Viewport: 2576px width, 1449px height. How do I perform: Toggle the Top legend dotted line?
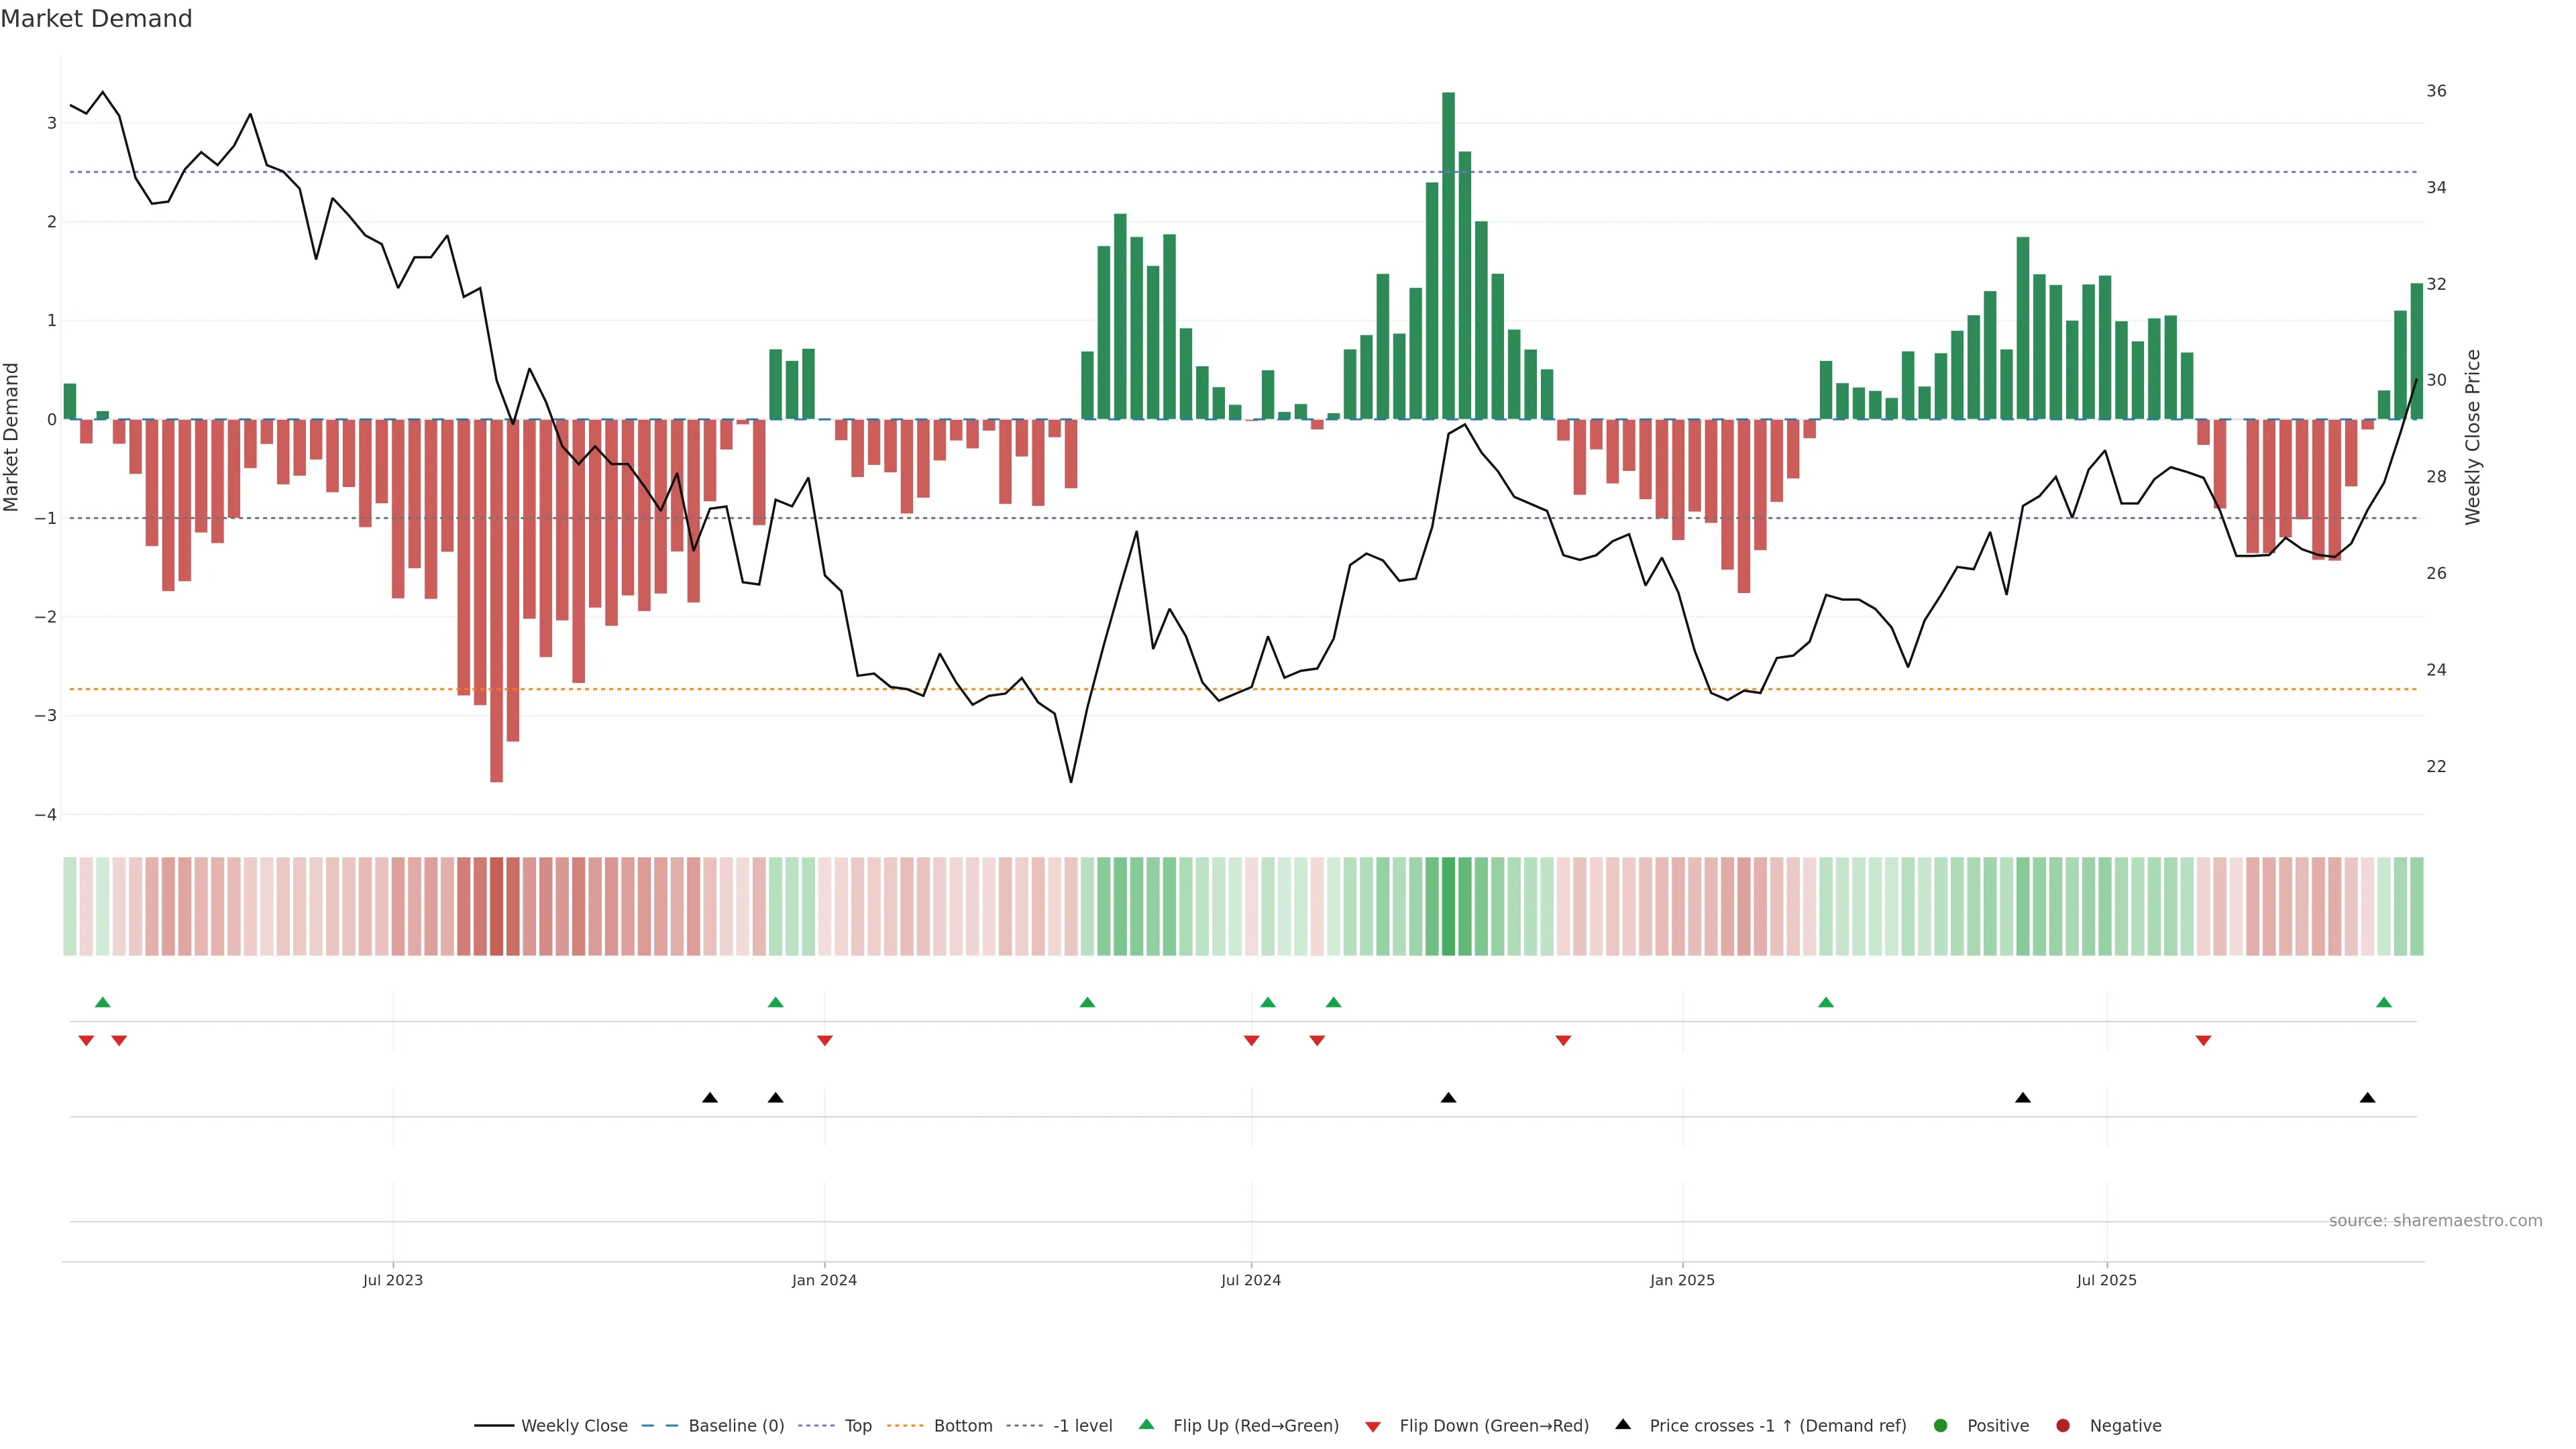817,1426
